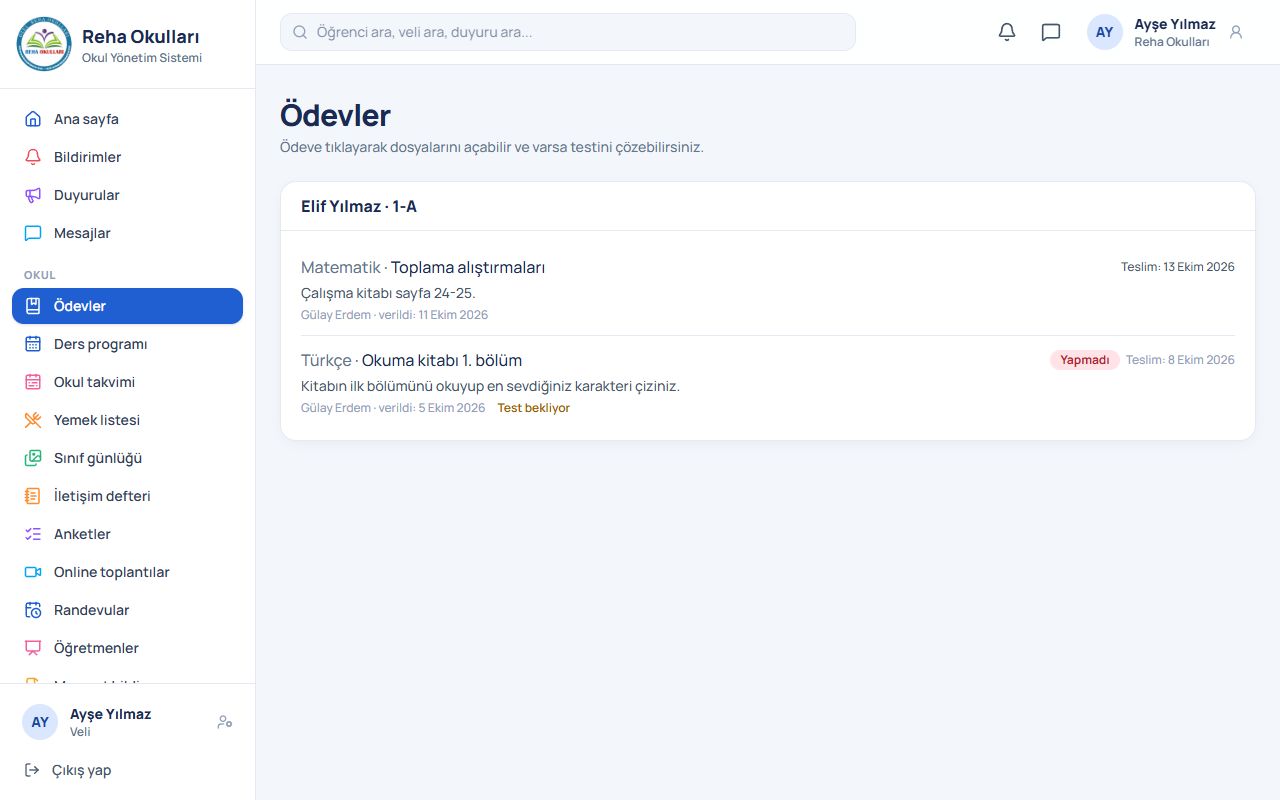
Task: Click the video camera icon for Online toplantılar
Action: click(x=33, y=572)
